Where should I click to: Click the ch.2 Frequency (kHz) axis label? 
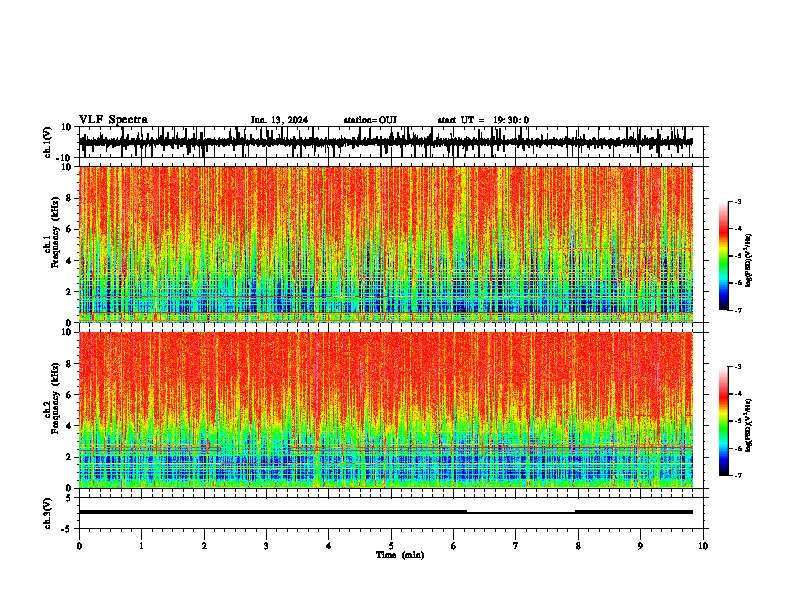[51, 398]
